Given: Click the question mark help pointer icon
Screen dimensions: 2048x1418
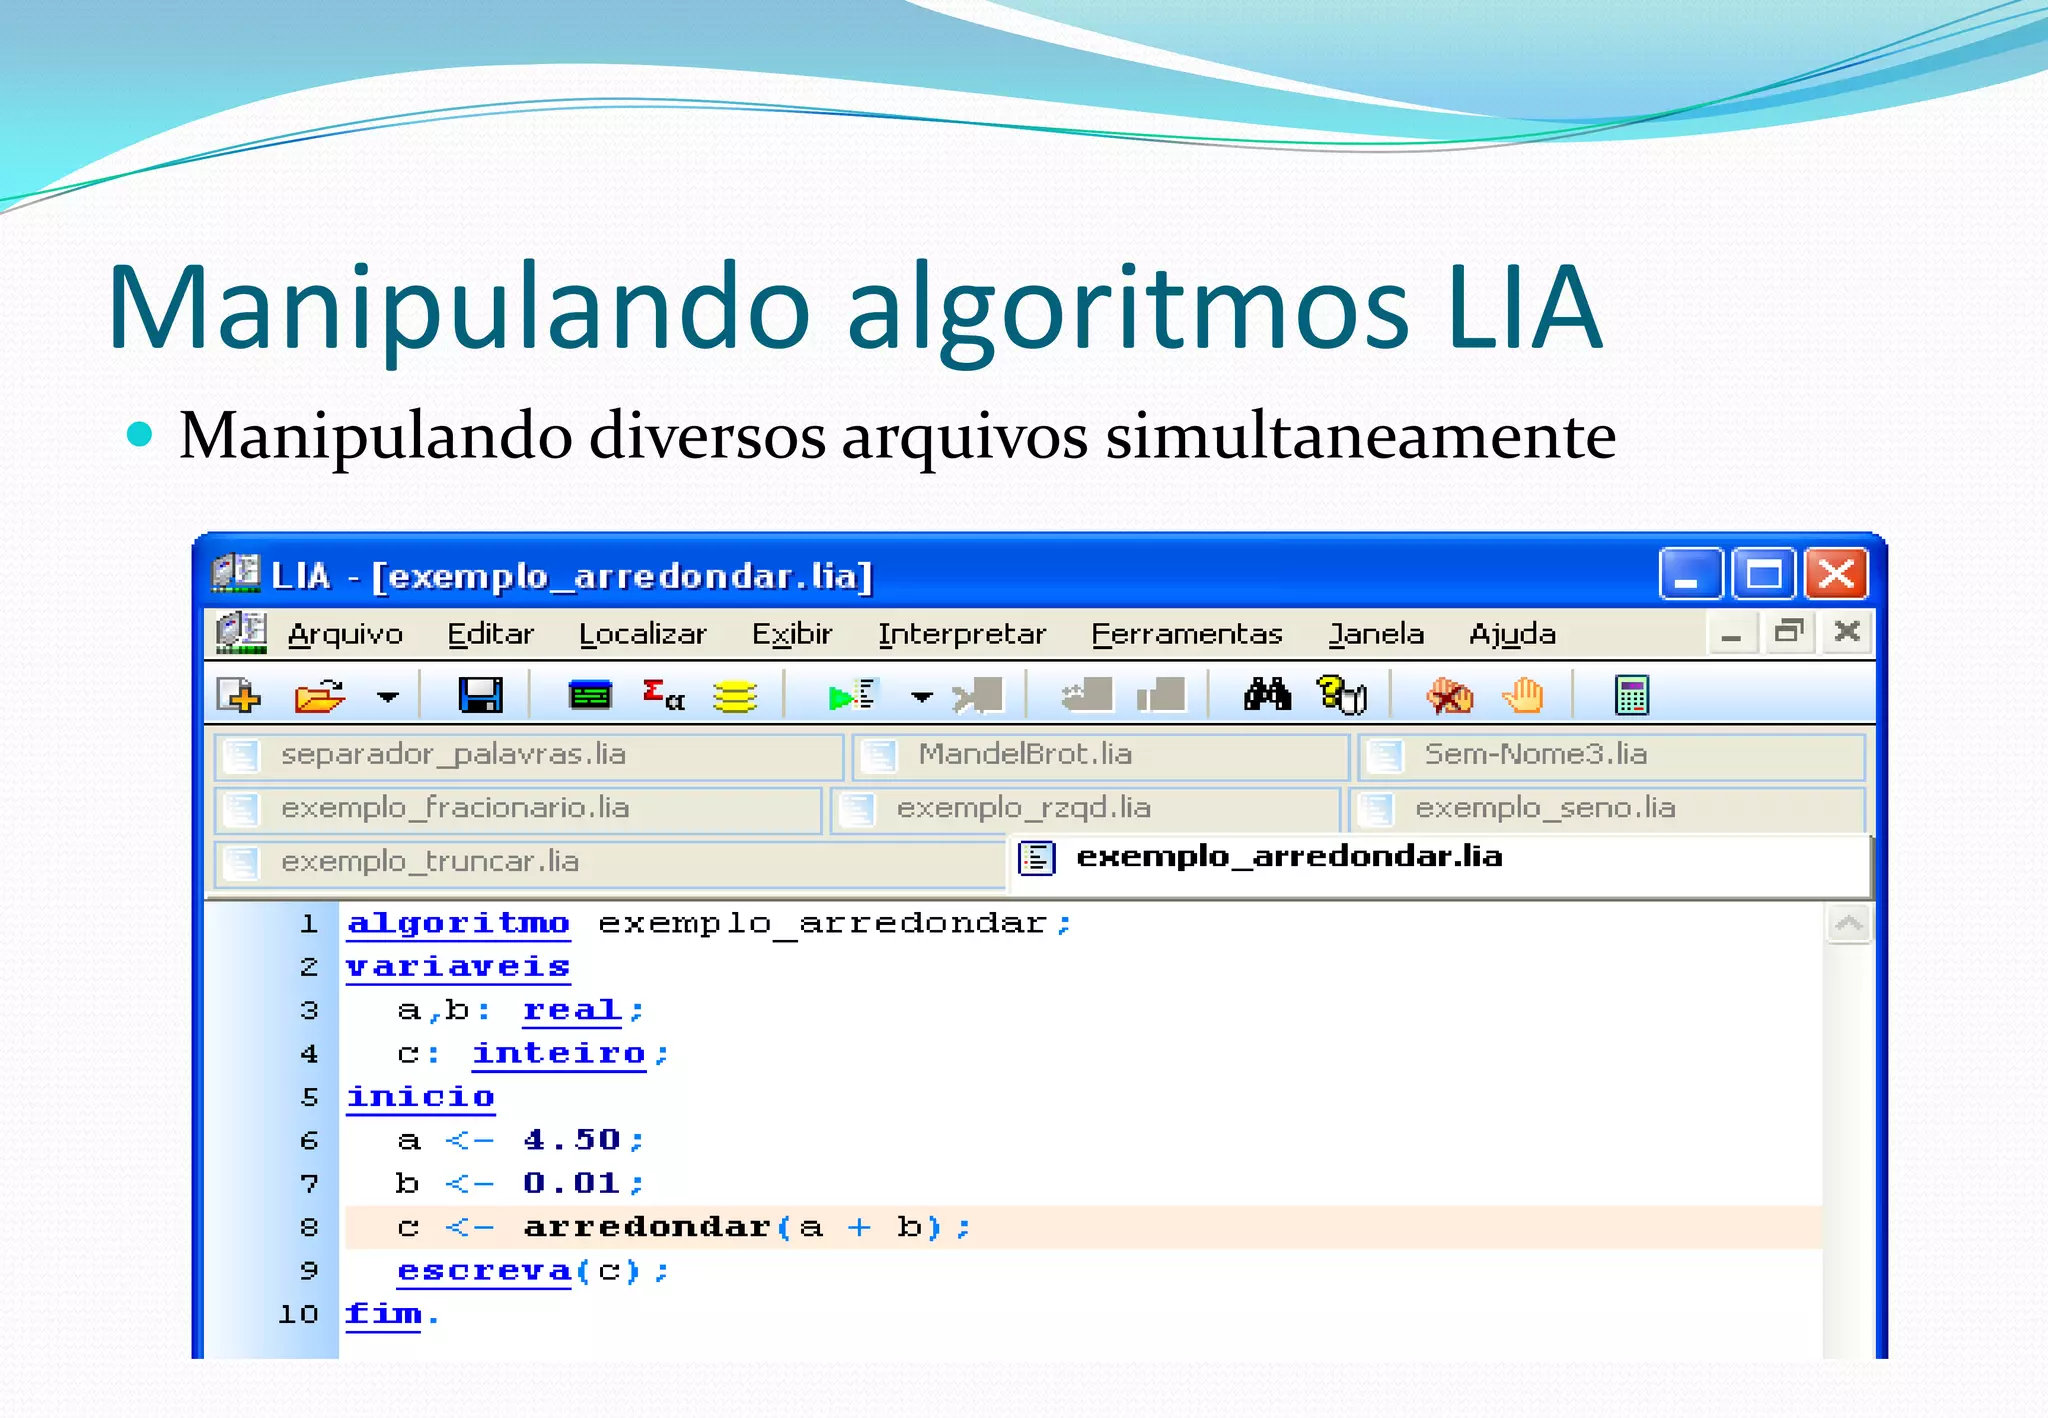Looking at the screenshot, I should (1342, 695).
